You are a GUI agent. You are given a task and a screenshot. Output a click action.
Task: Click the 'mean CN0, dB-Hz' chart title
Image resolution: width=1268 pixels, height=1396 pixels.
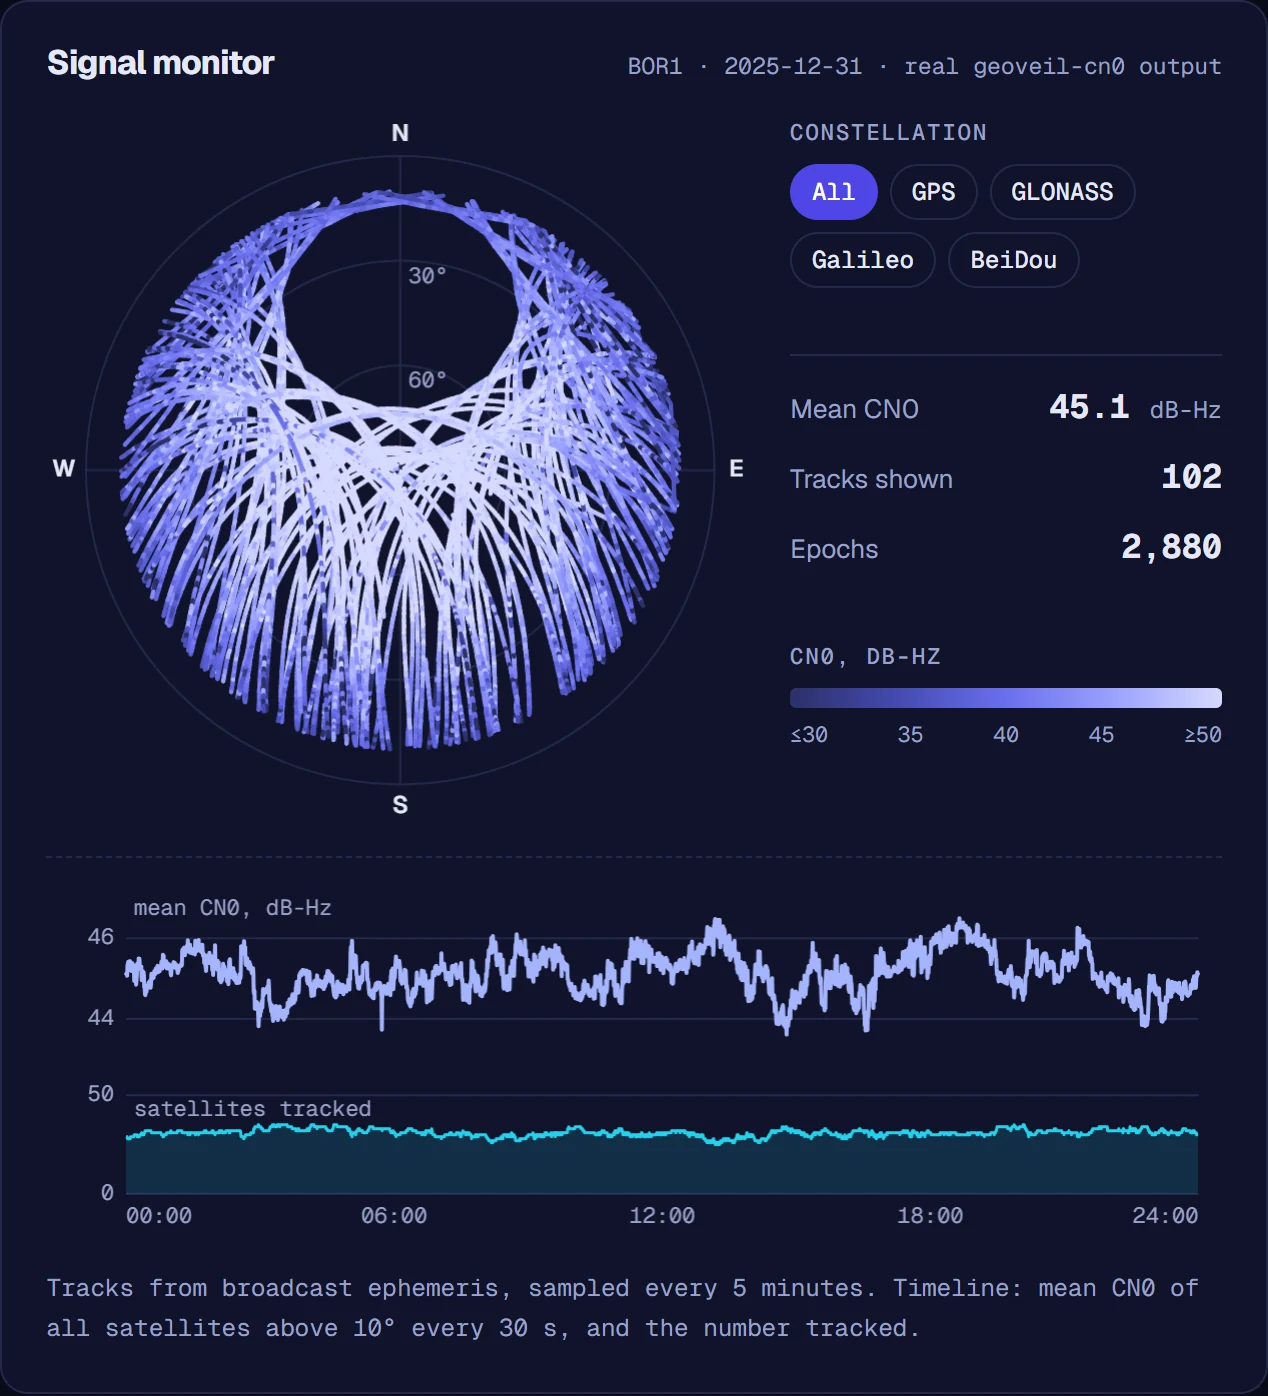pyautogui.click(x=232, y=908)
